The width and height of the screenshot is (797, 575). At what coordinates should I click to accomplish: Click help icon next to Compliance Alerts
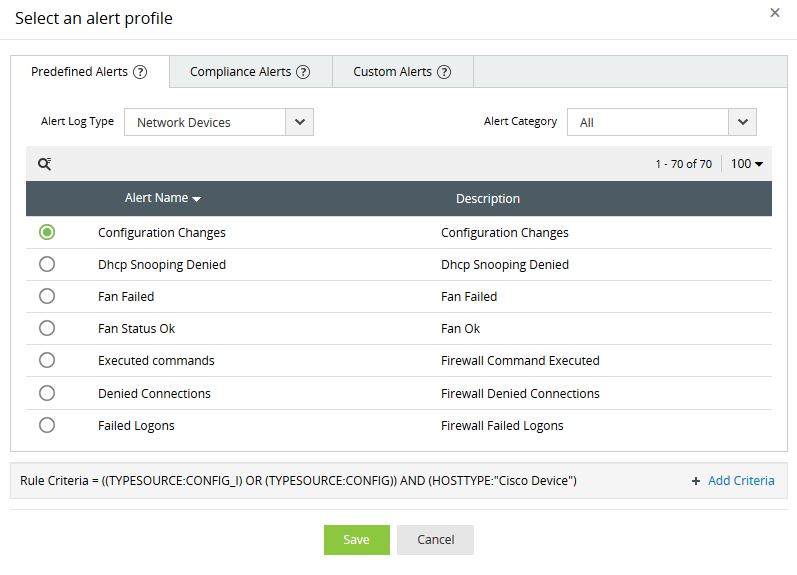click(303, 72)
